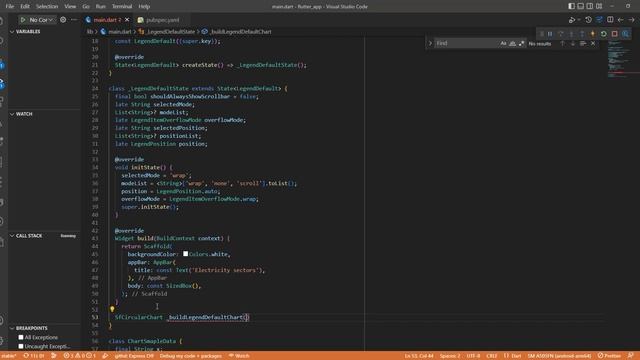
Task: Click the Watch status bar item
Action: pos(239,356)
